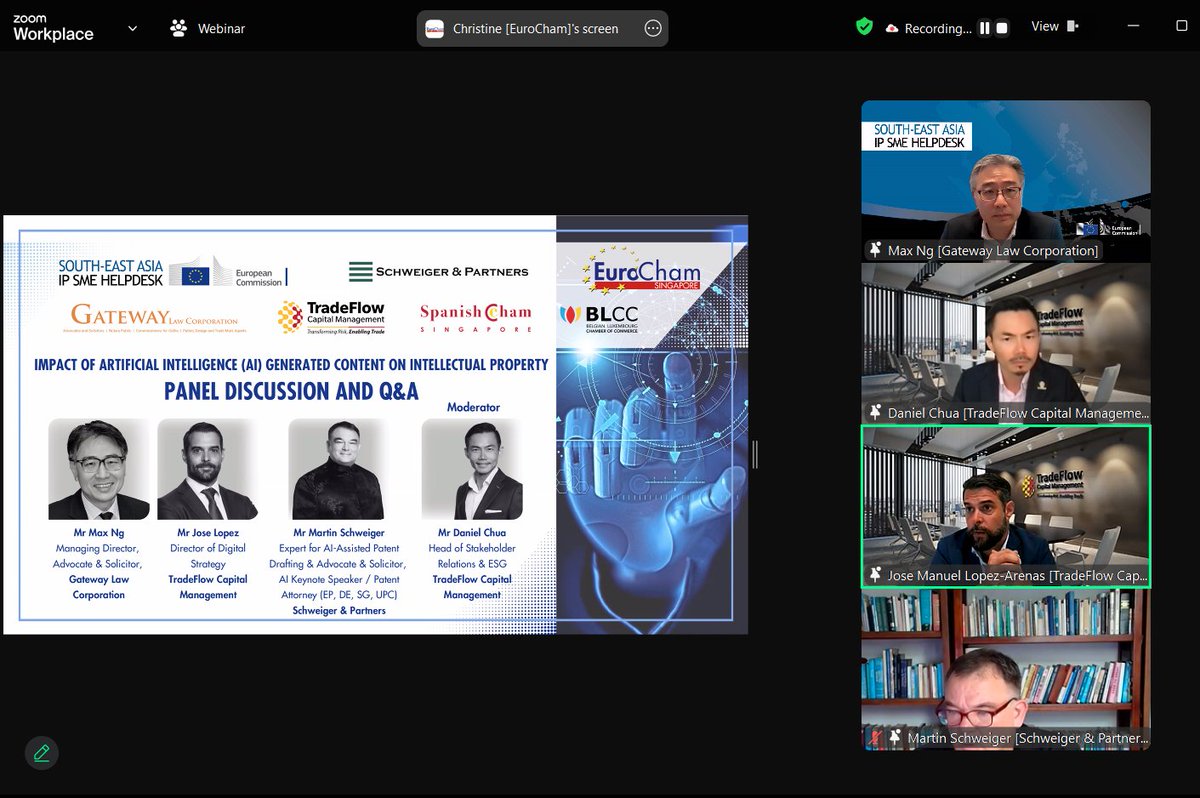
Task: Open the View menu
Action: (x=1045, y=26)
